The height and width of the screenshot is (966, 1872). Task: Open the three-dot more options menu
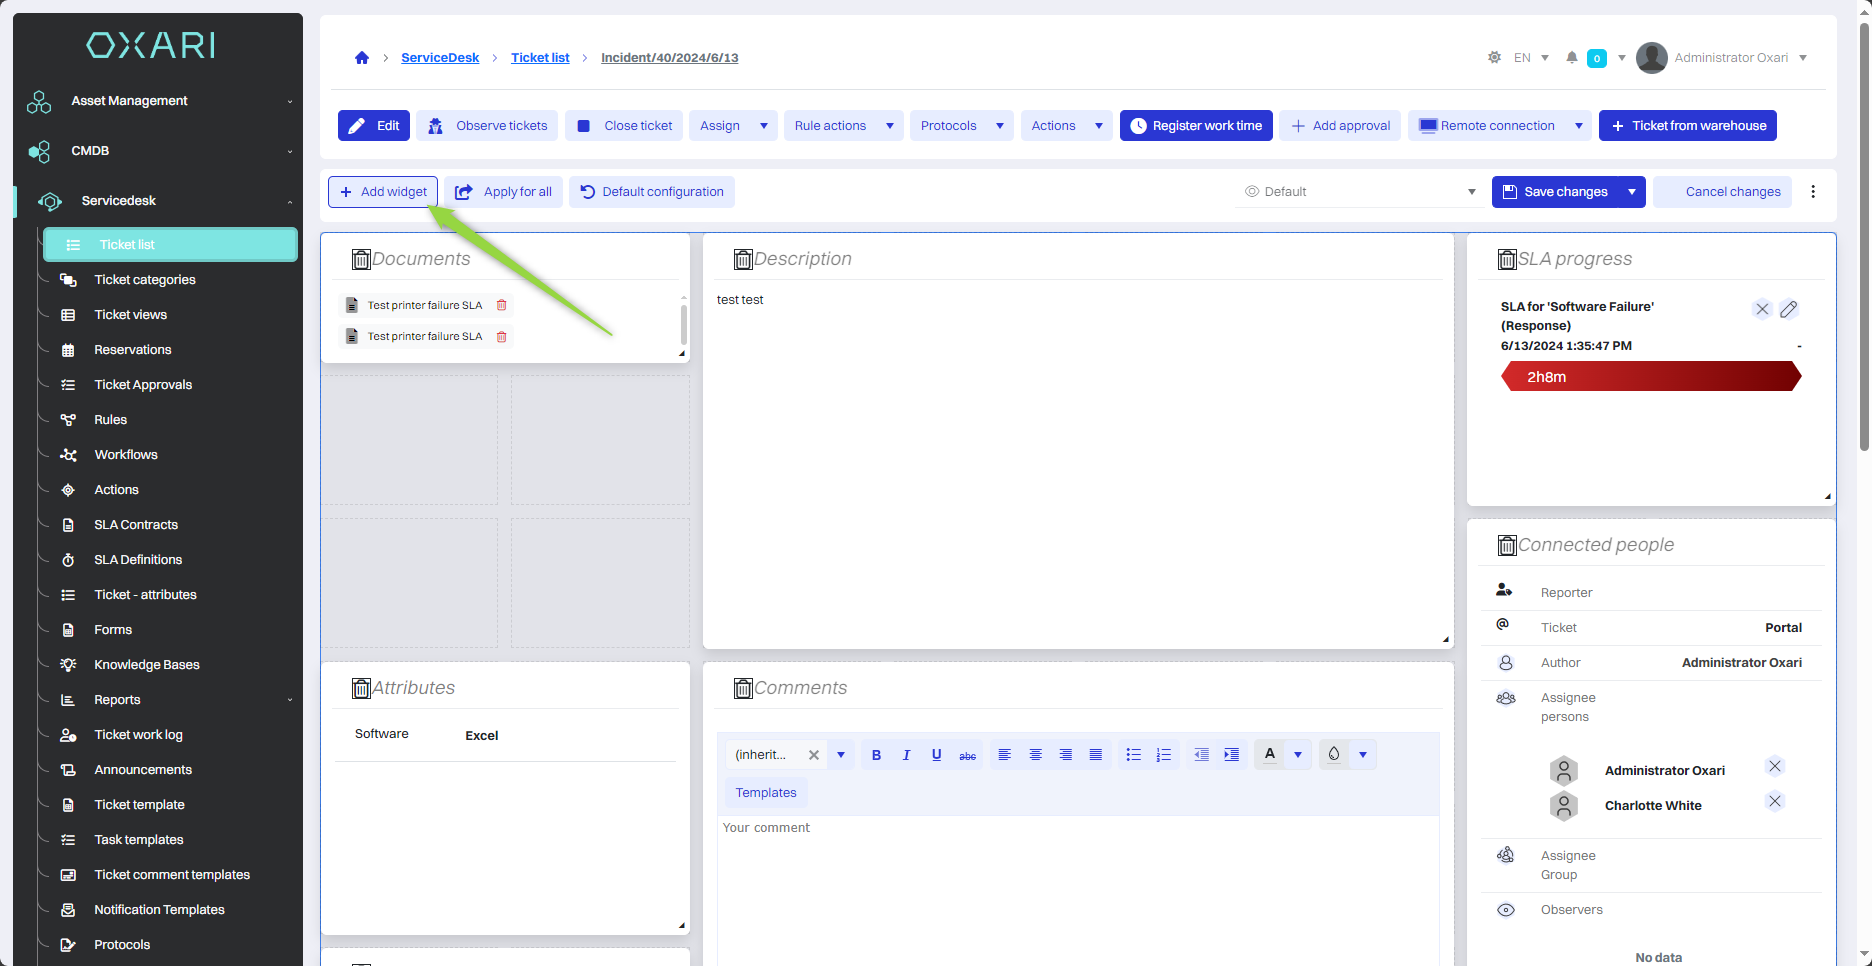[1813, 192]
